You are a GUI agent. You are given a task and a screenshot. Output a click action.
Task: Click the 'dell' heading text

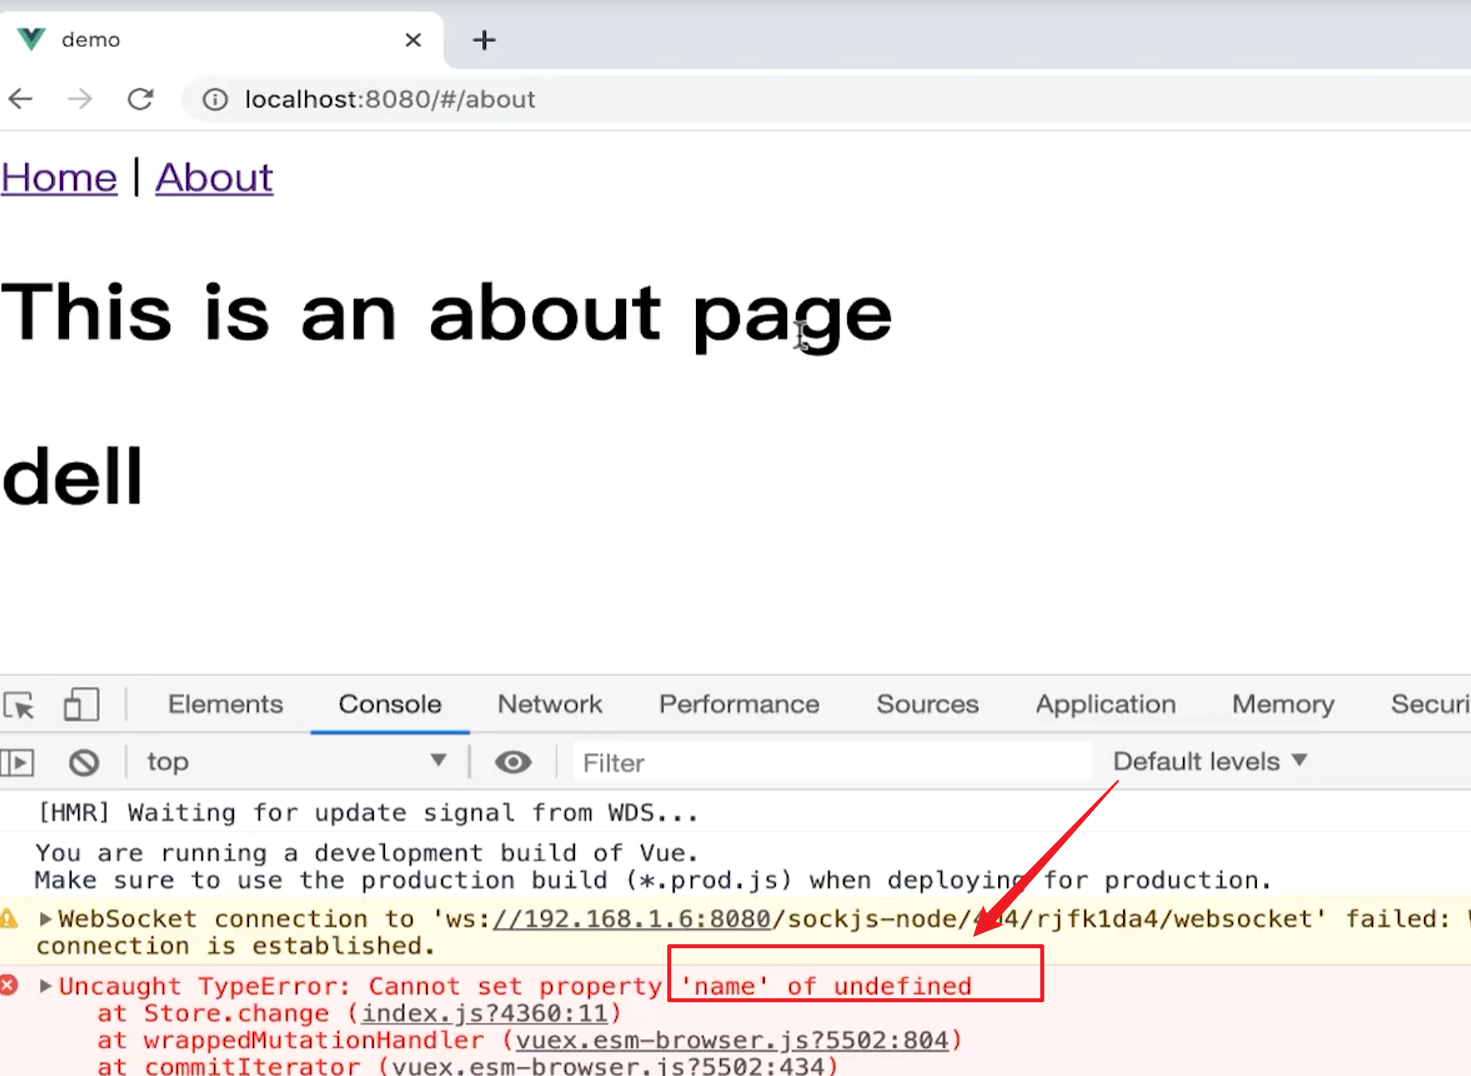tap(73, 477)
